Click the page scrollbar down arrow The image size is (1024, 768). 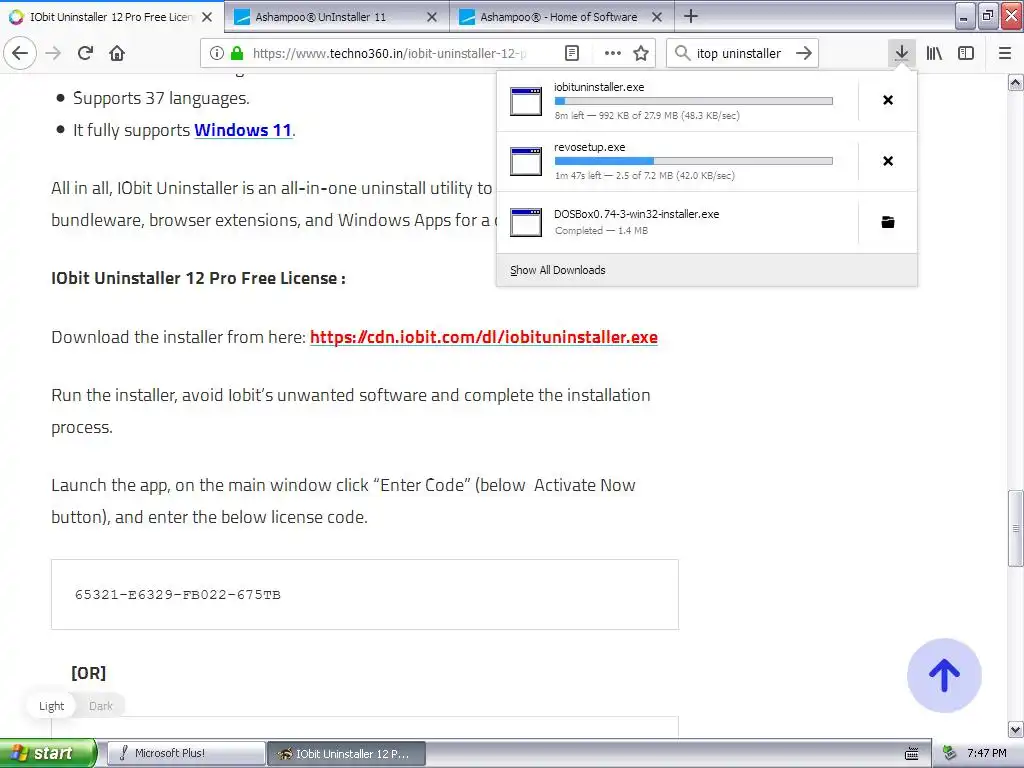pyautogui.click(x=1016, y=729)
